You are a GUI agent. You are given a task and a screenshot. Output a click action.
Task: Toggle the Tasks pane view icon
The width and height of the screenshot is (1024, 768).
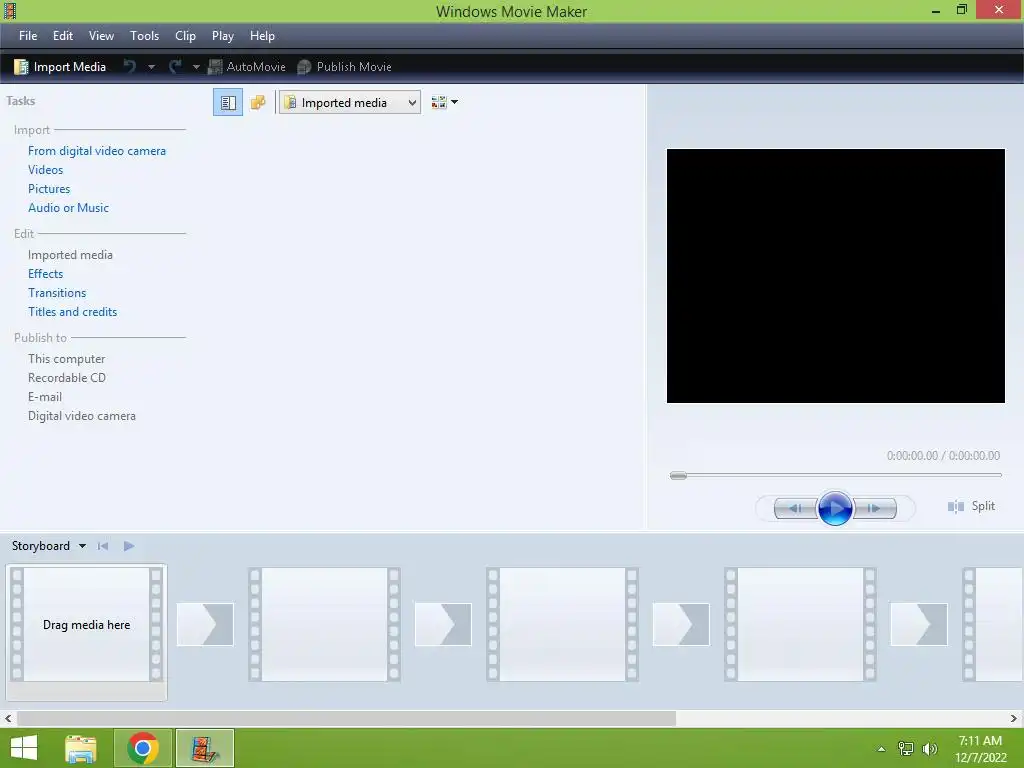point(228,103)
